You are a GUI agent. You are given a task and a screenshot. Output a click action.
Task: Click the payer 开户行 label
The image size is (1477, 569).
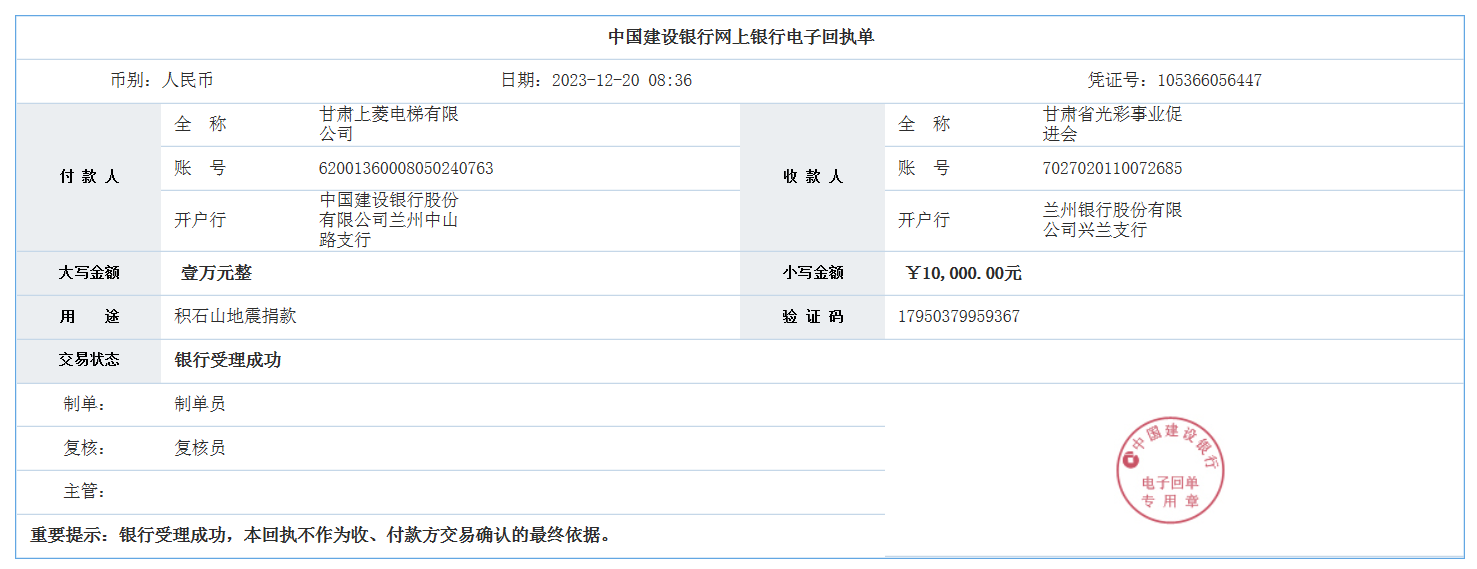click(x=200, y=220)
